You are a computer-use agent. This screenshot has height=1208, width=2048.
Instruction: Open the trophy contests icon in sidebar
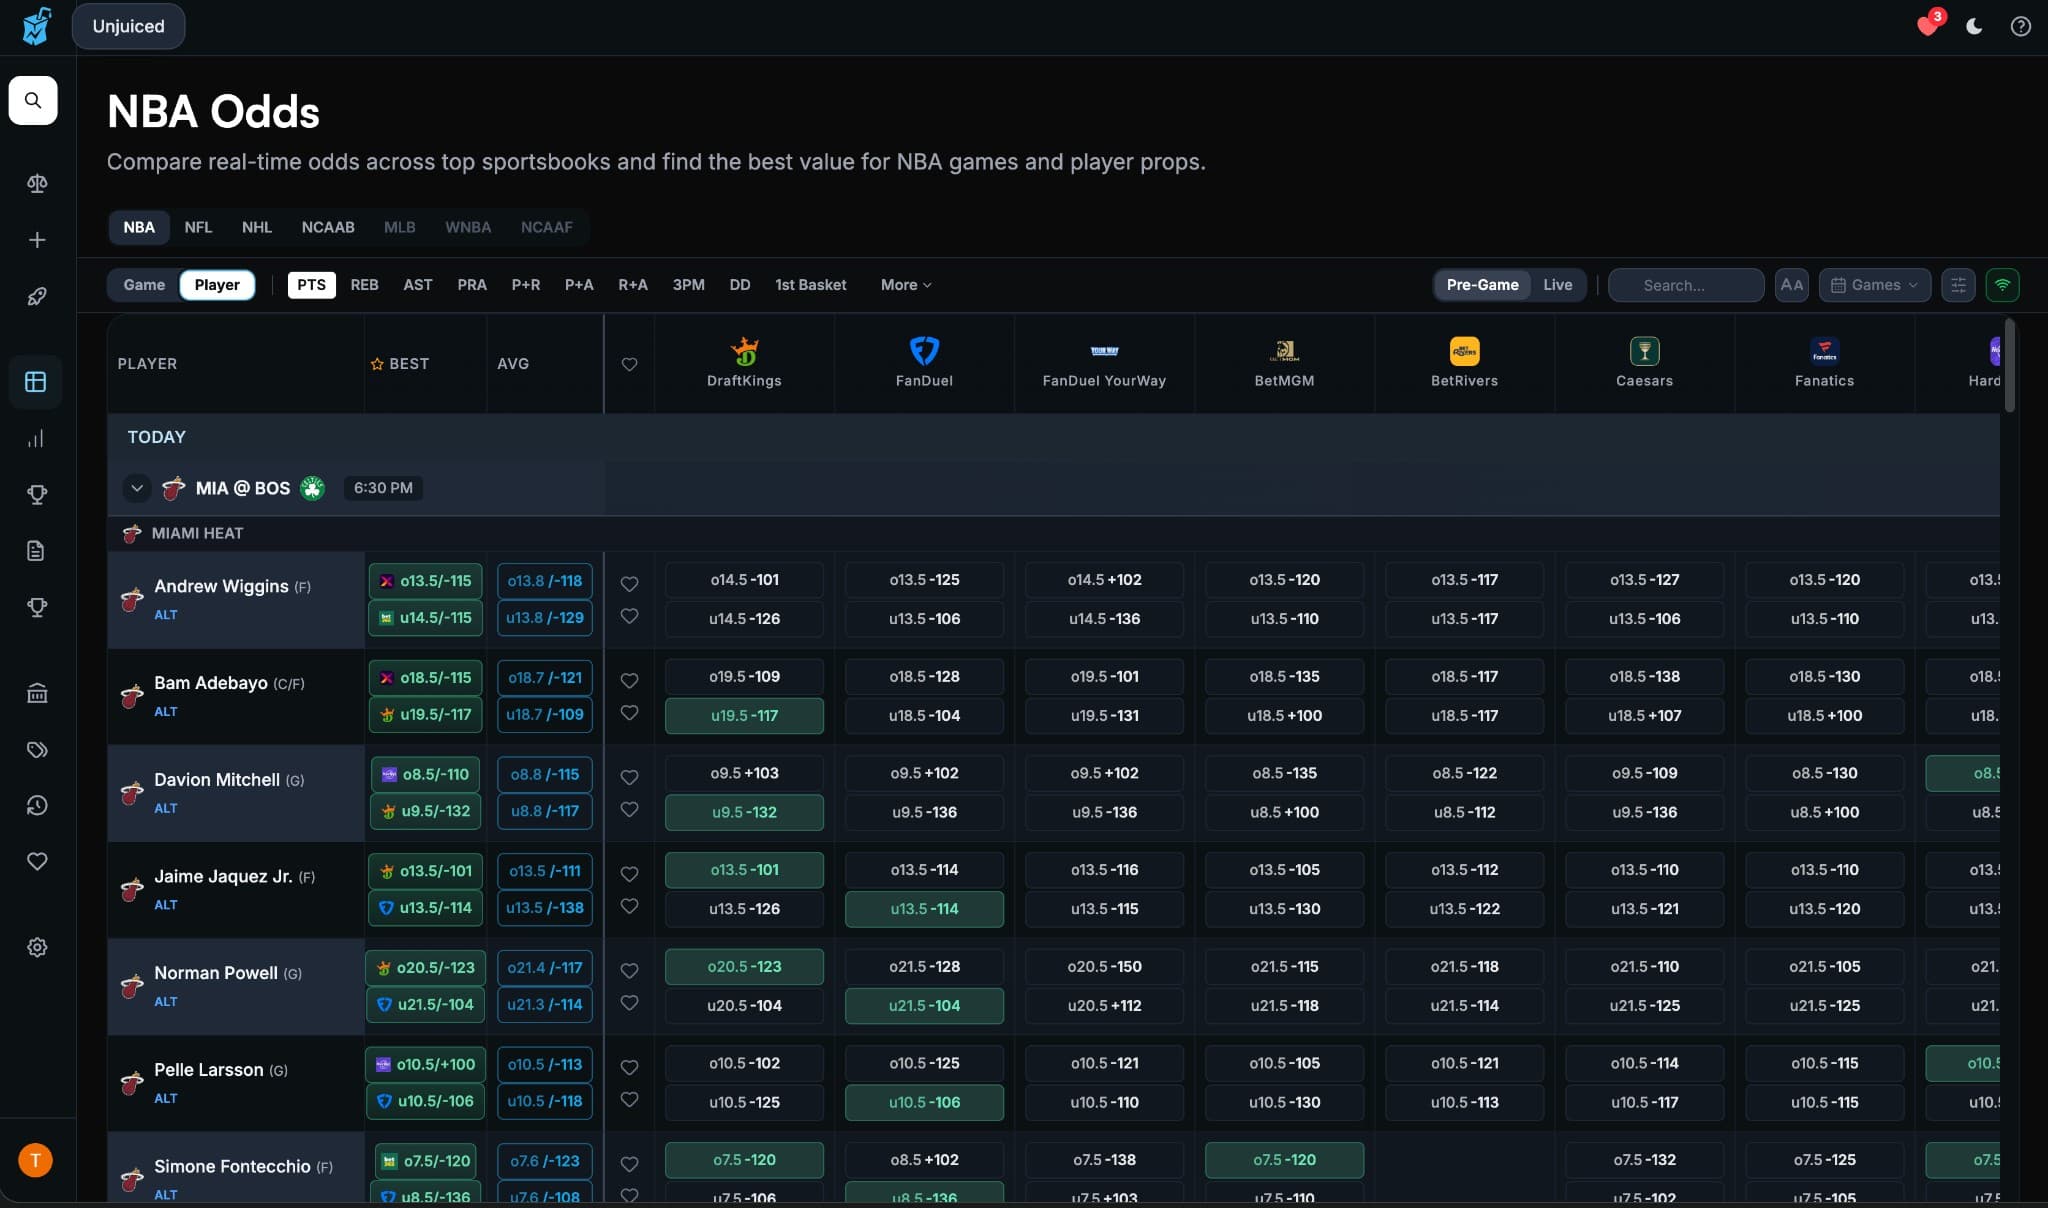click(37, 494)
